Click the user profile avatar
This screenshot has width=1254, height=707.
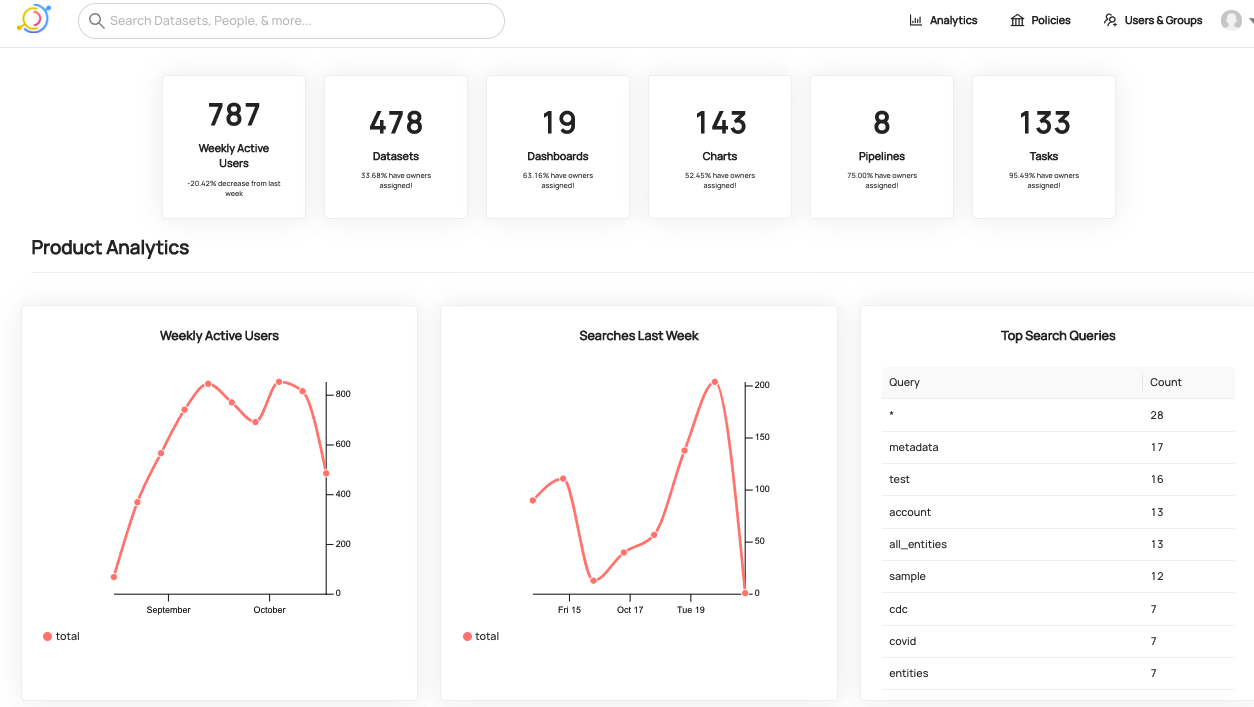[1231, 20]
